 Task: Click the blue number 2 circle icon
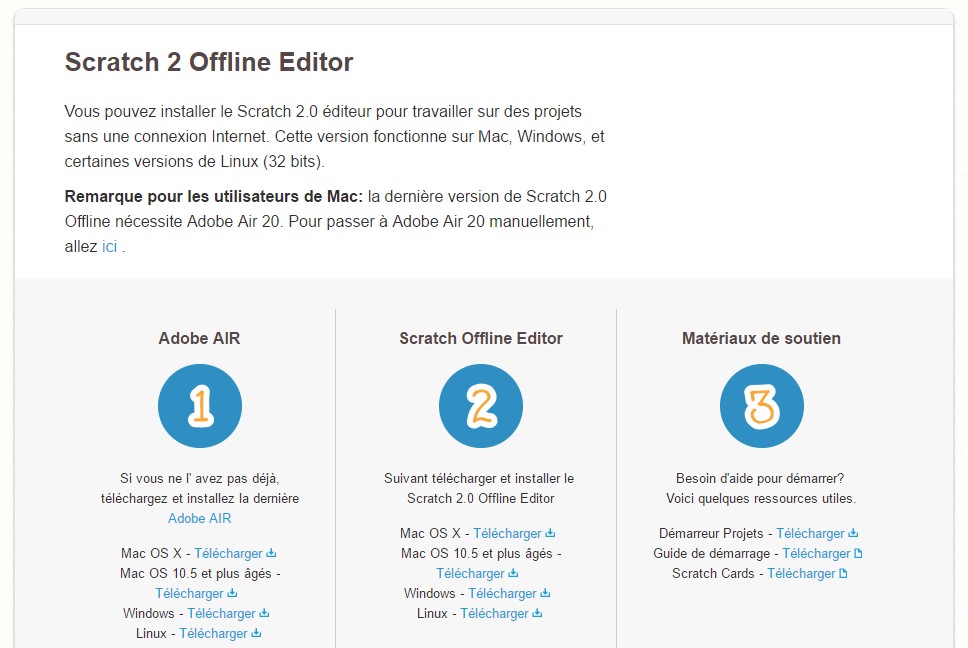point(481,405)
